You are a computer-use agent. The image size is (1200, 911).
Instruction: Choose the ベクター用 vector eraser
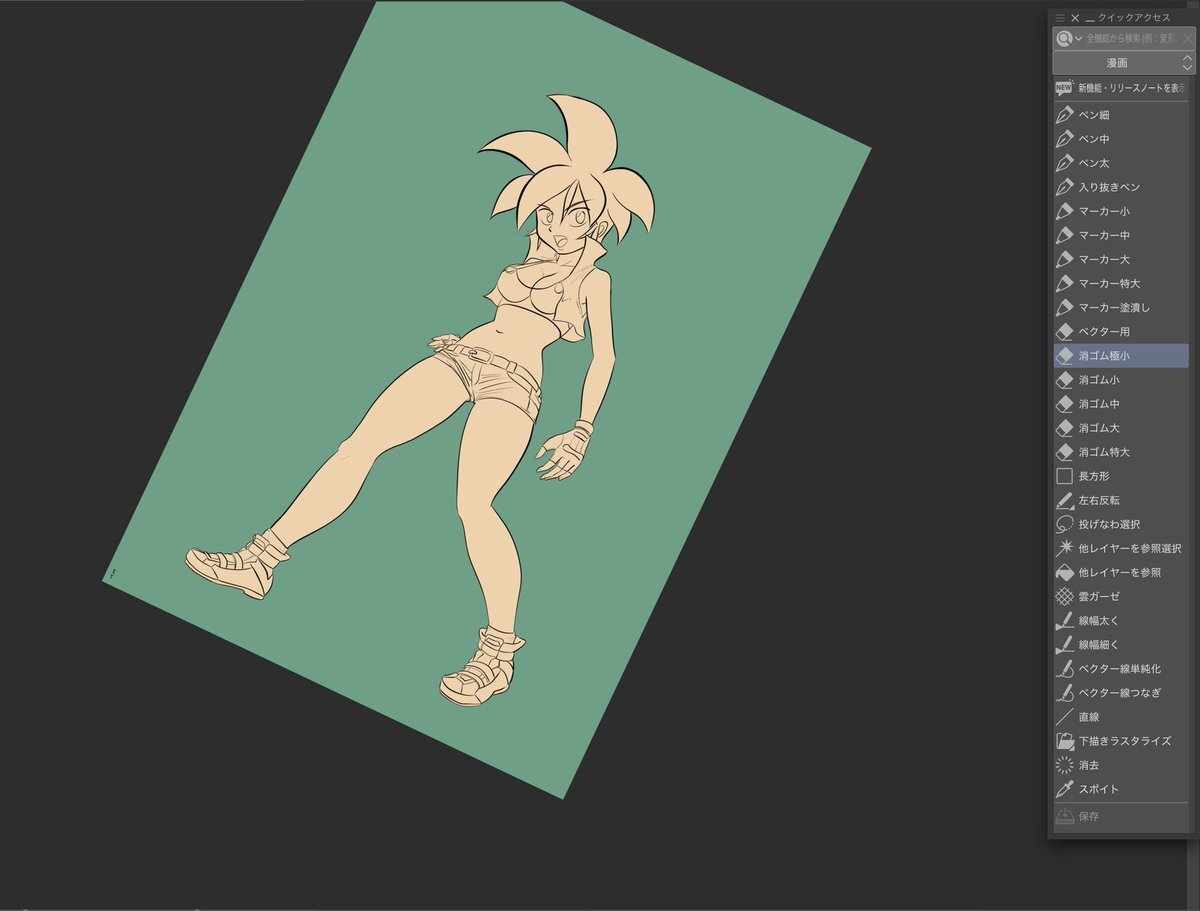pyautogui.click(x=1120, y=331)
